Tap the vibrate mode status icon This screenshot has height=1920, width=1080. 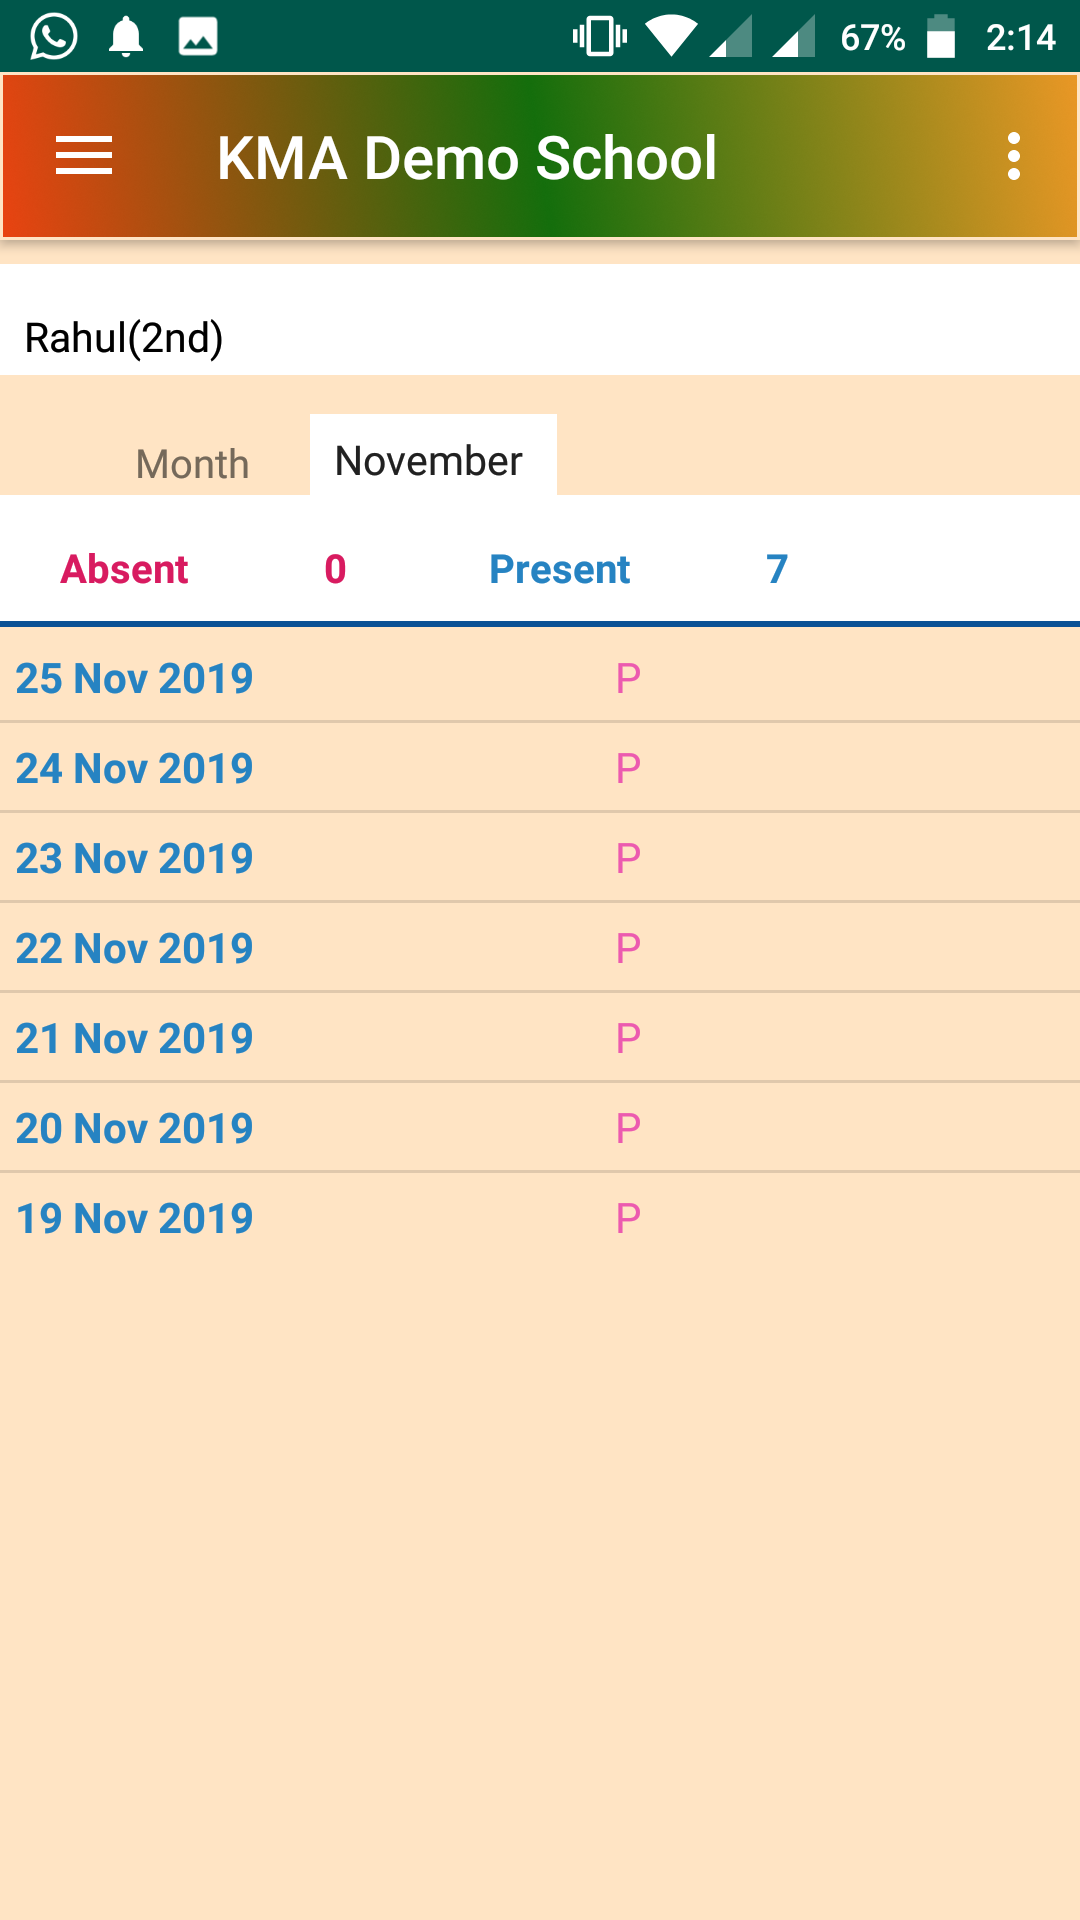600,37
